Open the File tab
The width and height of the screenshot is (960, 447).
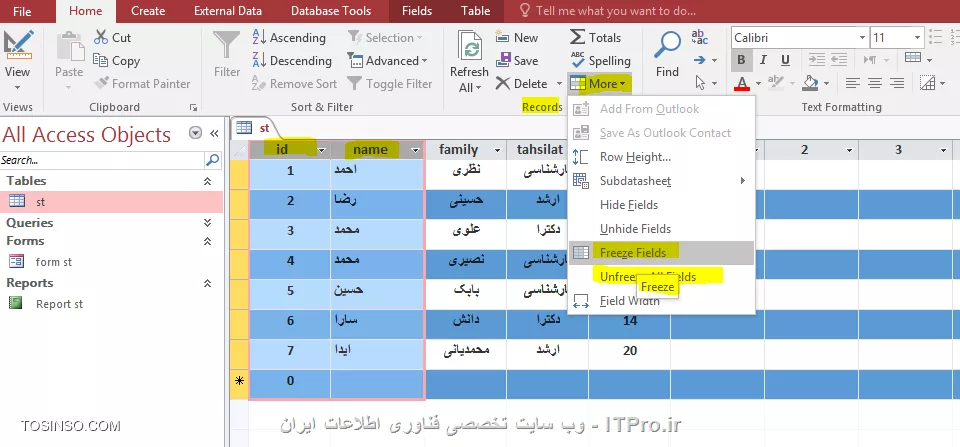pos(22,11)
